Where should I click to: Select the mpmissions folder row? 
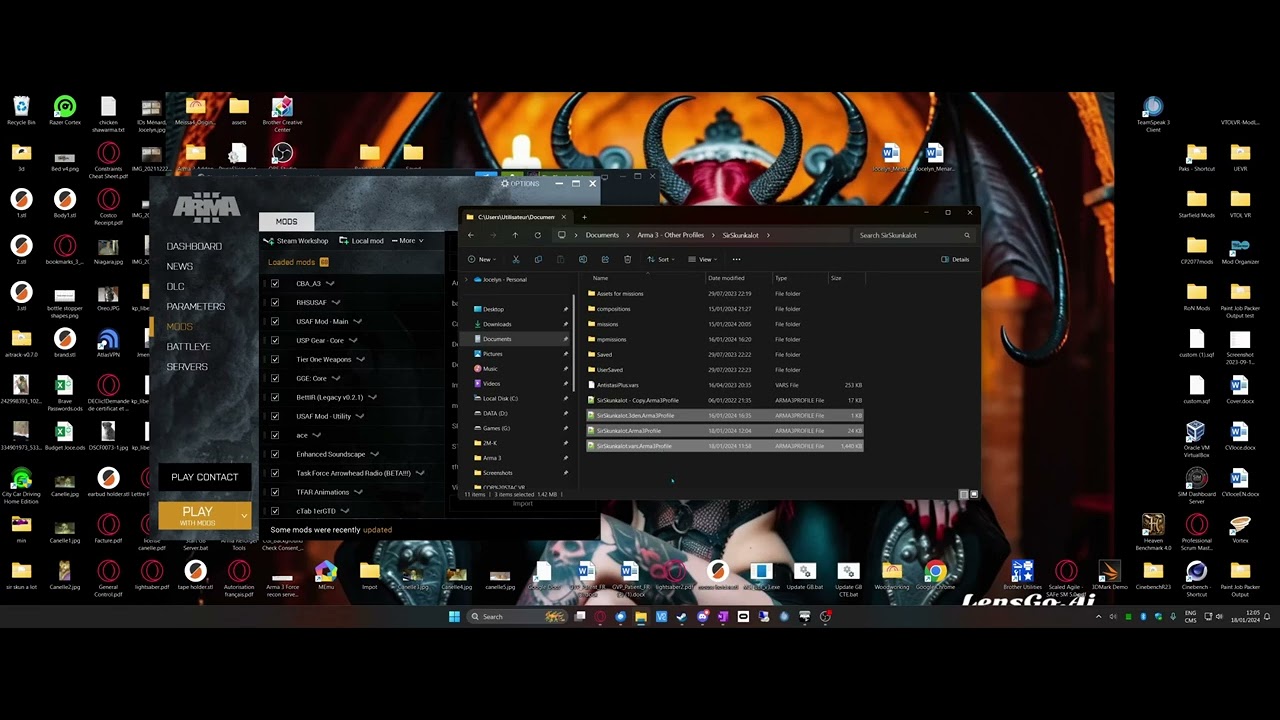(x=725, y=339)
